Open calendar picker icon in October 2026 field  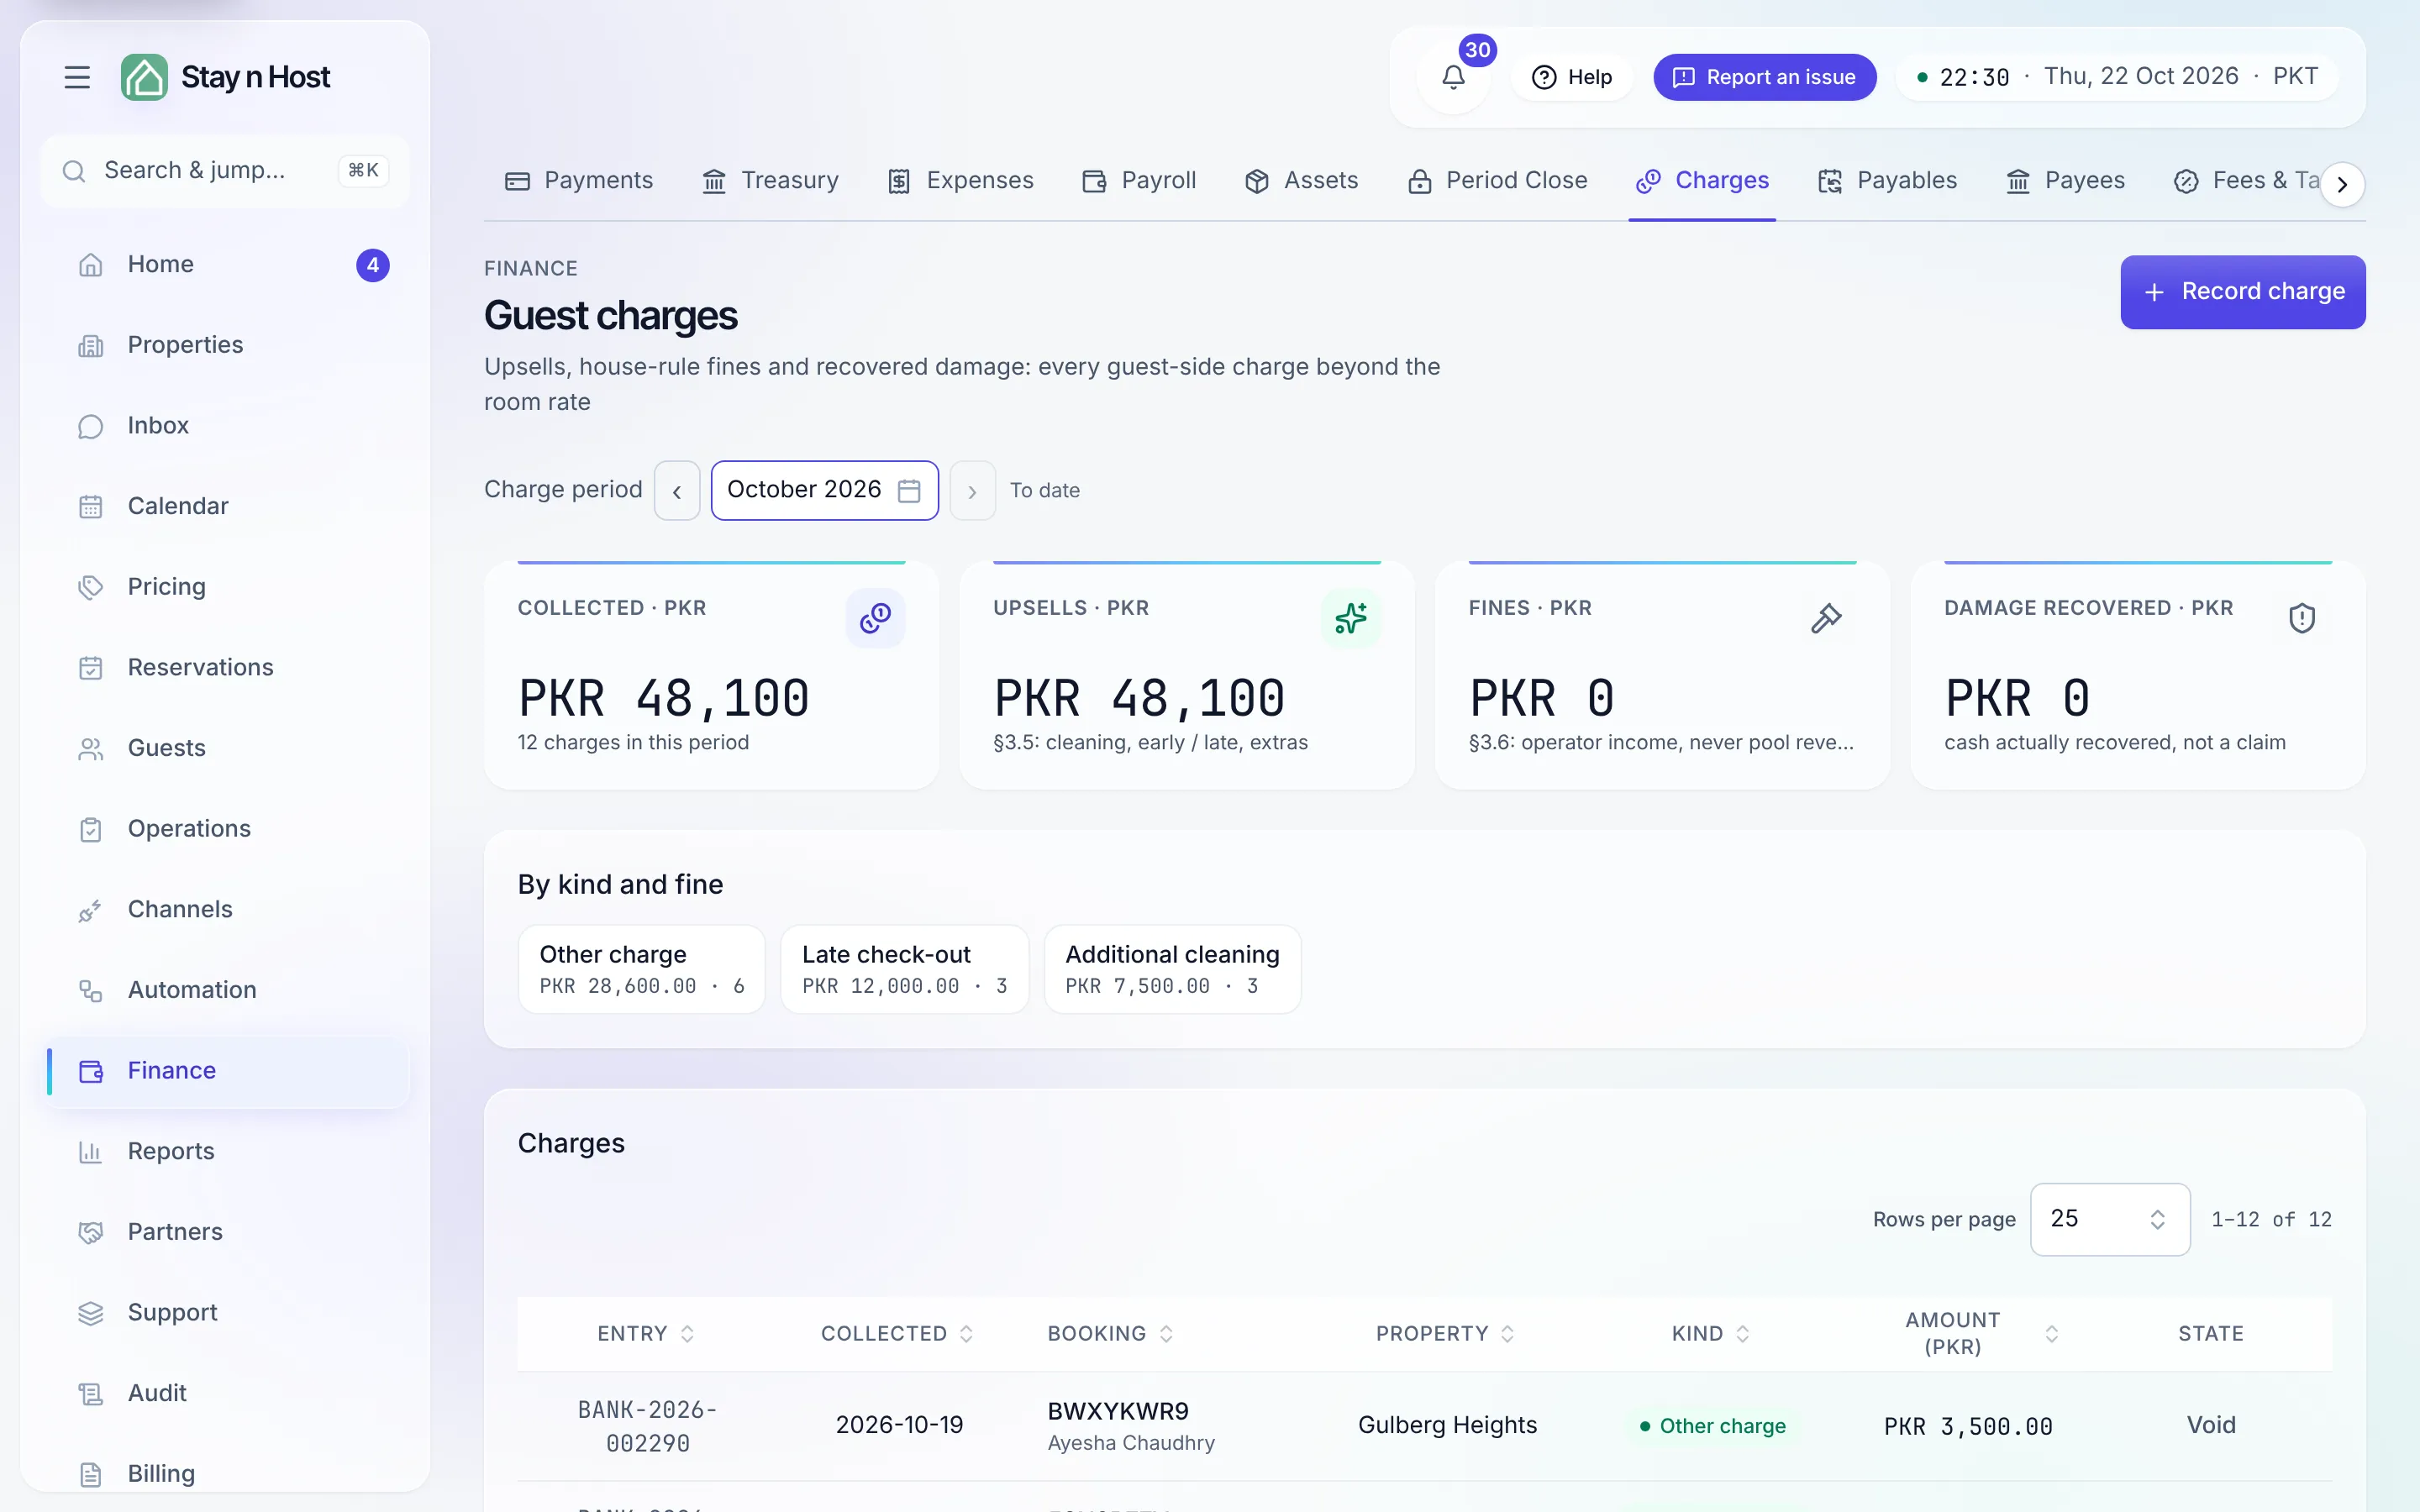point(909,490)
